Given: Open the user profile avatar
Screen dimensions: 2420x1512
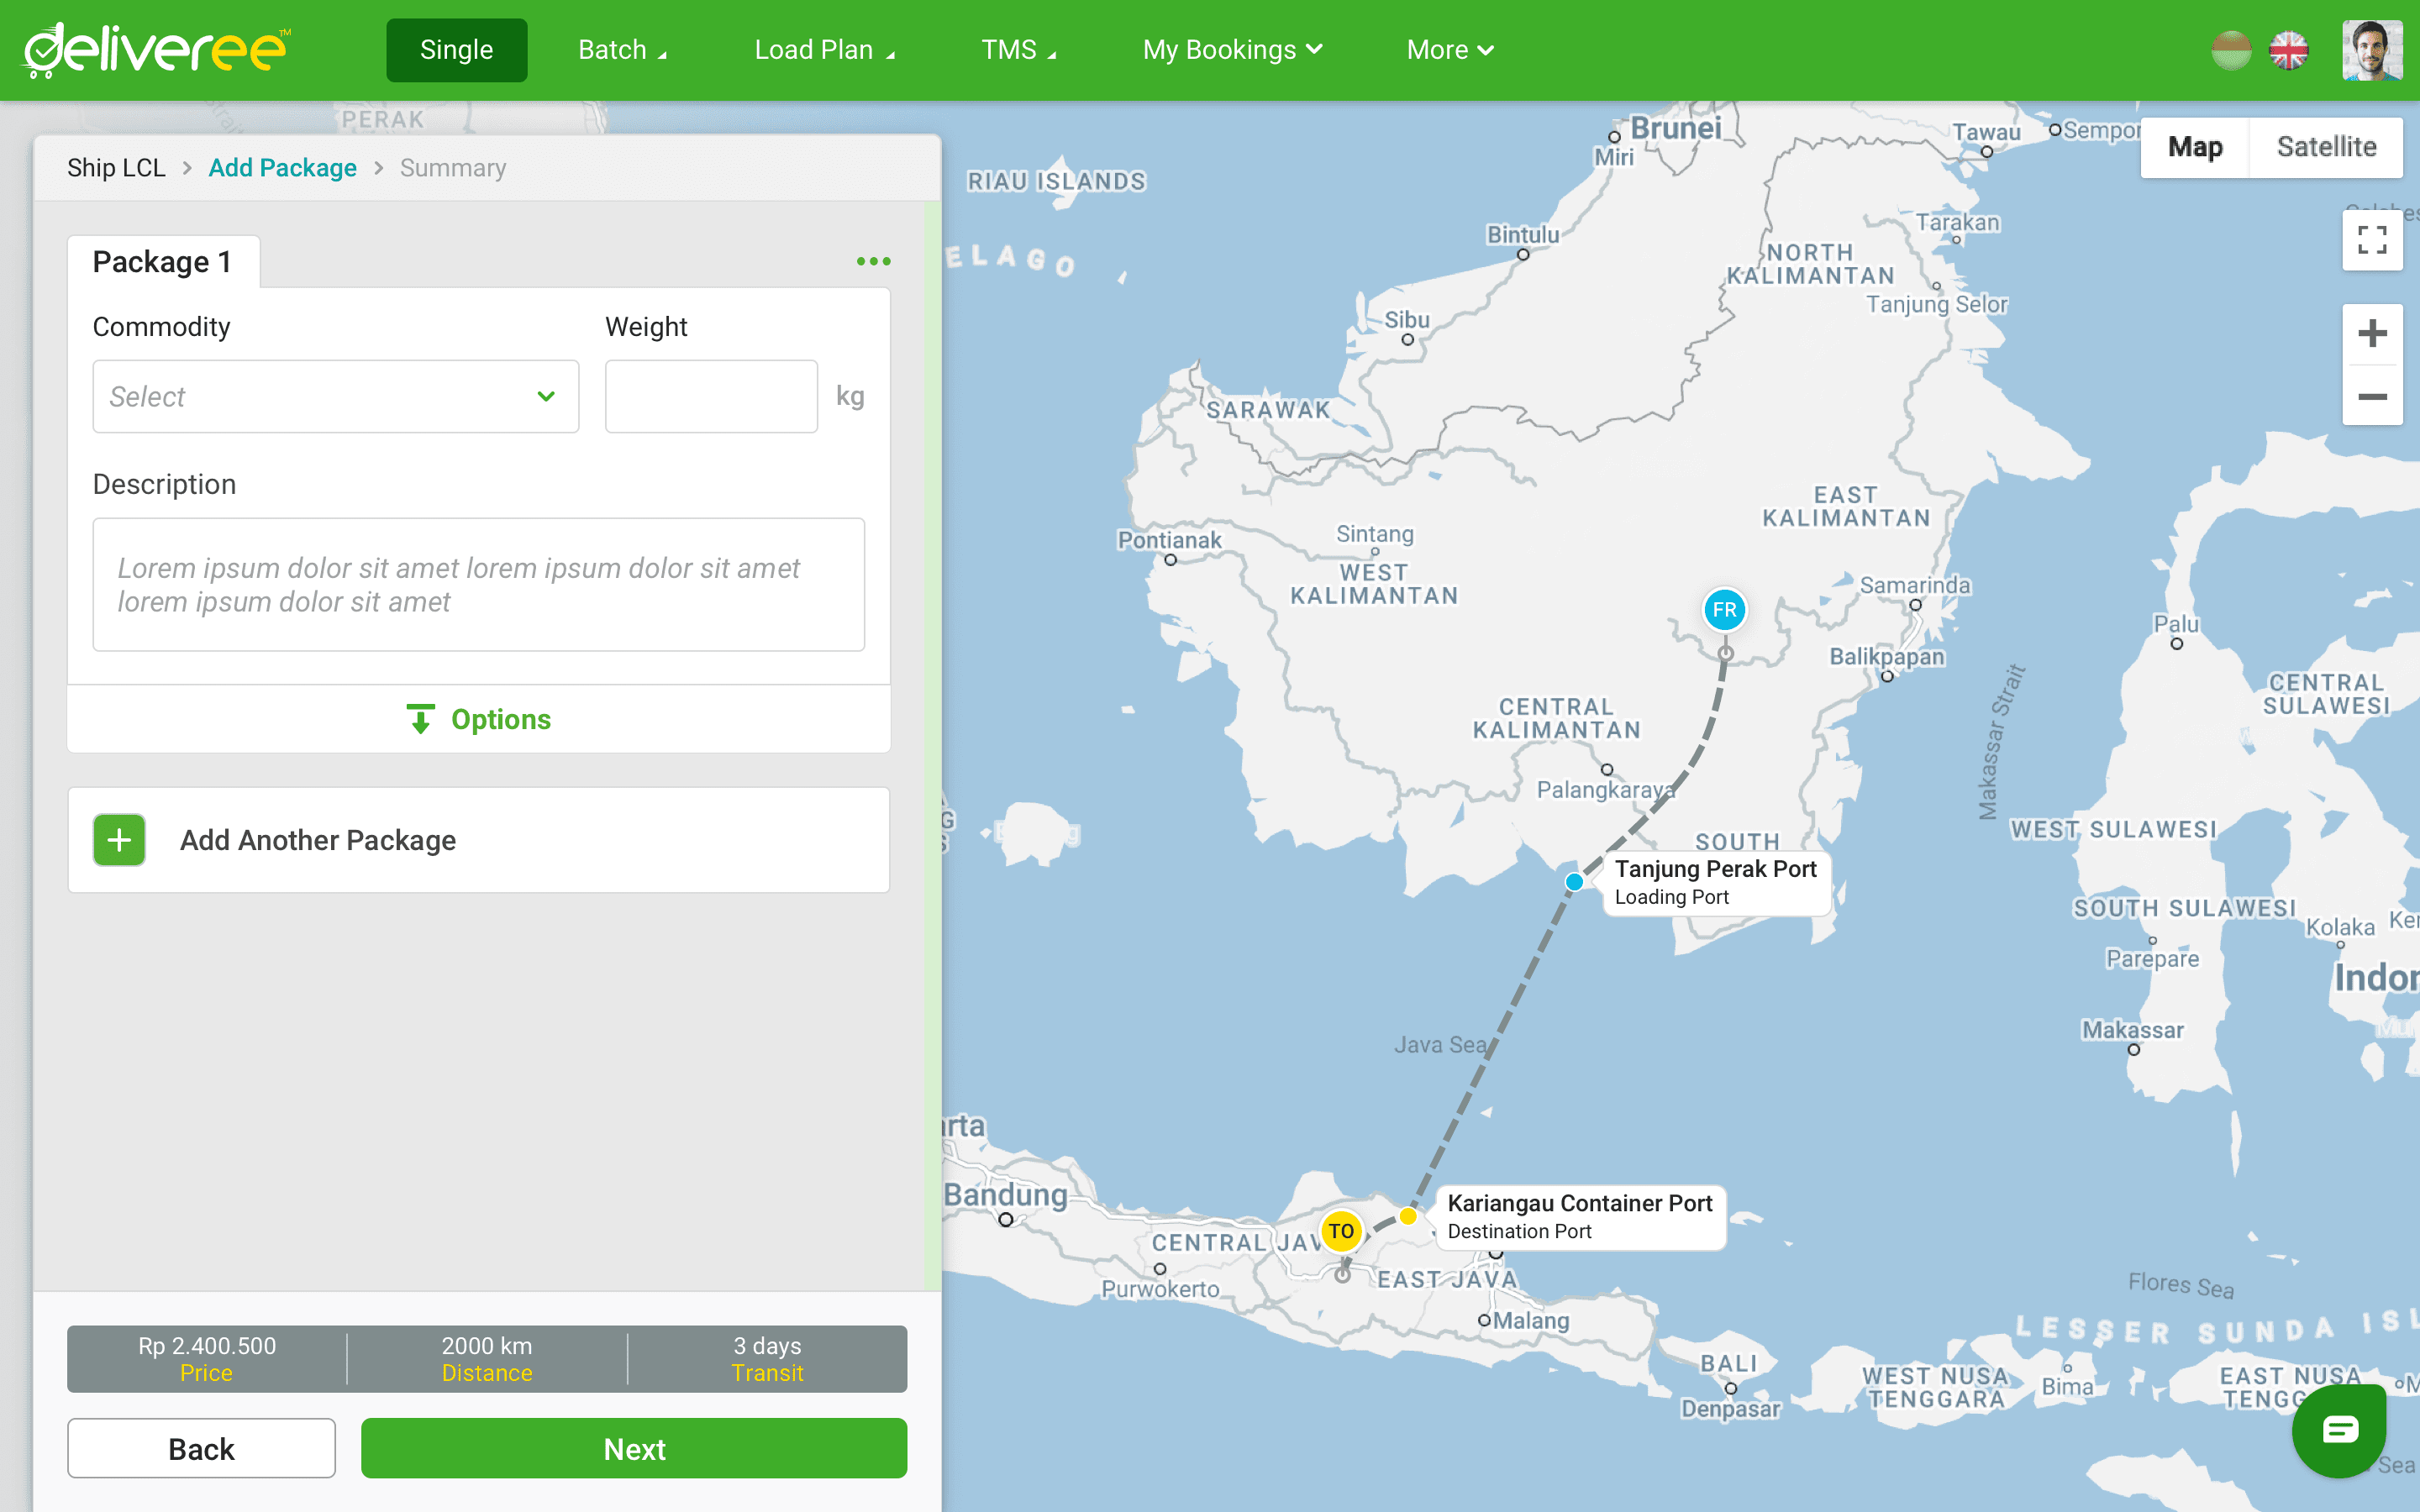Looking at the screenshot, I should pos(2372,50).
